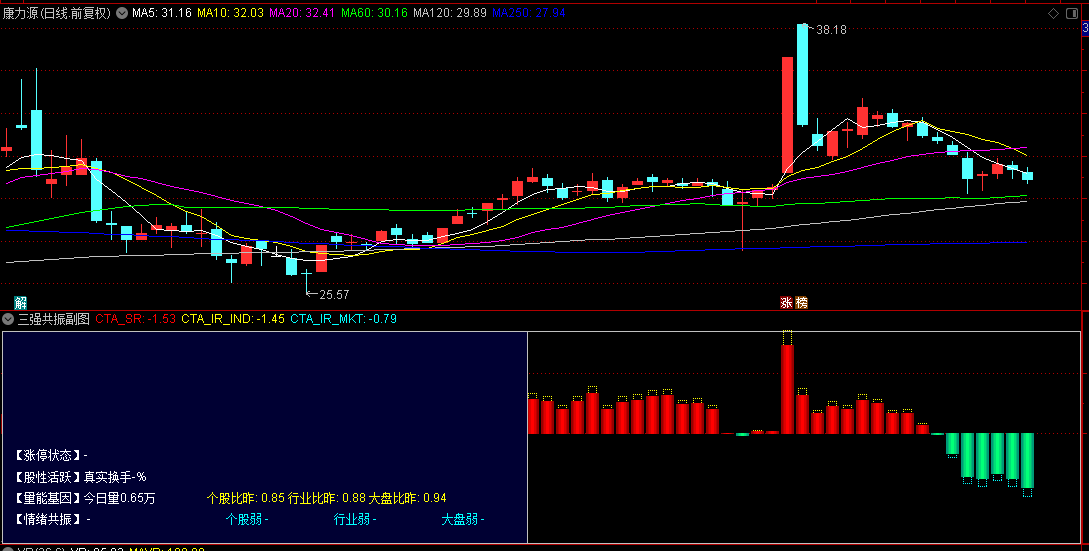The height and width of the screenshot is (551, 1089).
Task: Click the 涨 marker icon under the chart
Action: [786, 302]
